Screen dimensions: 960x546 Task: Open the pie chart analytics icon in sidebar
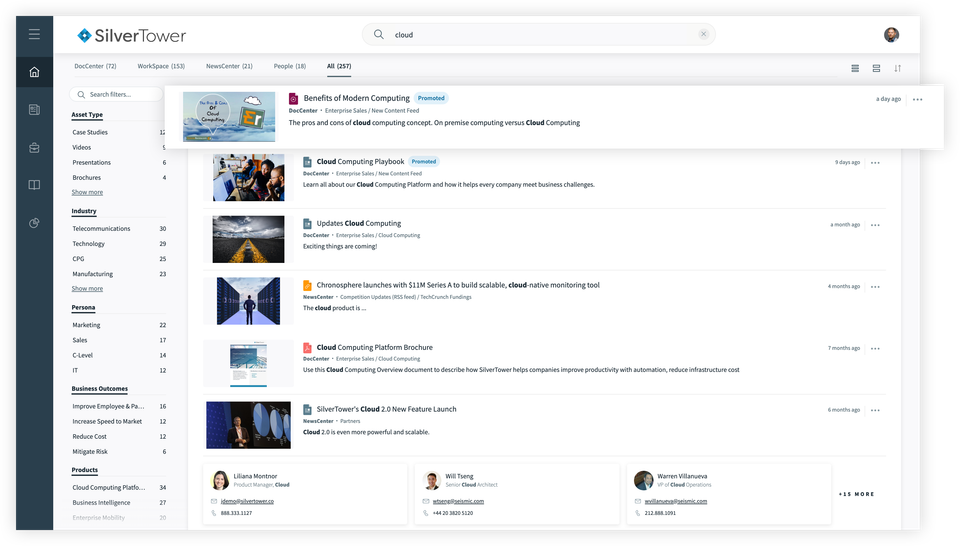point(34,223)
